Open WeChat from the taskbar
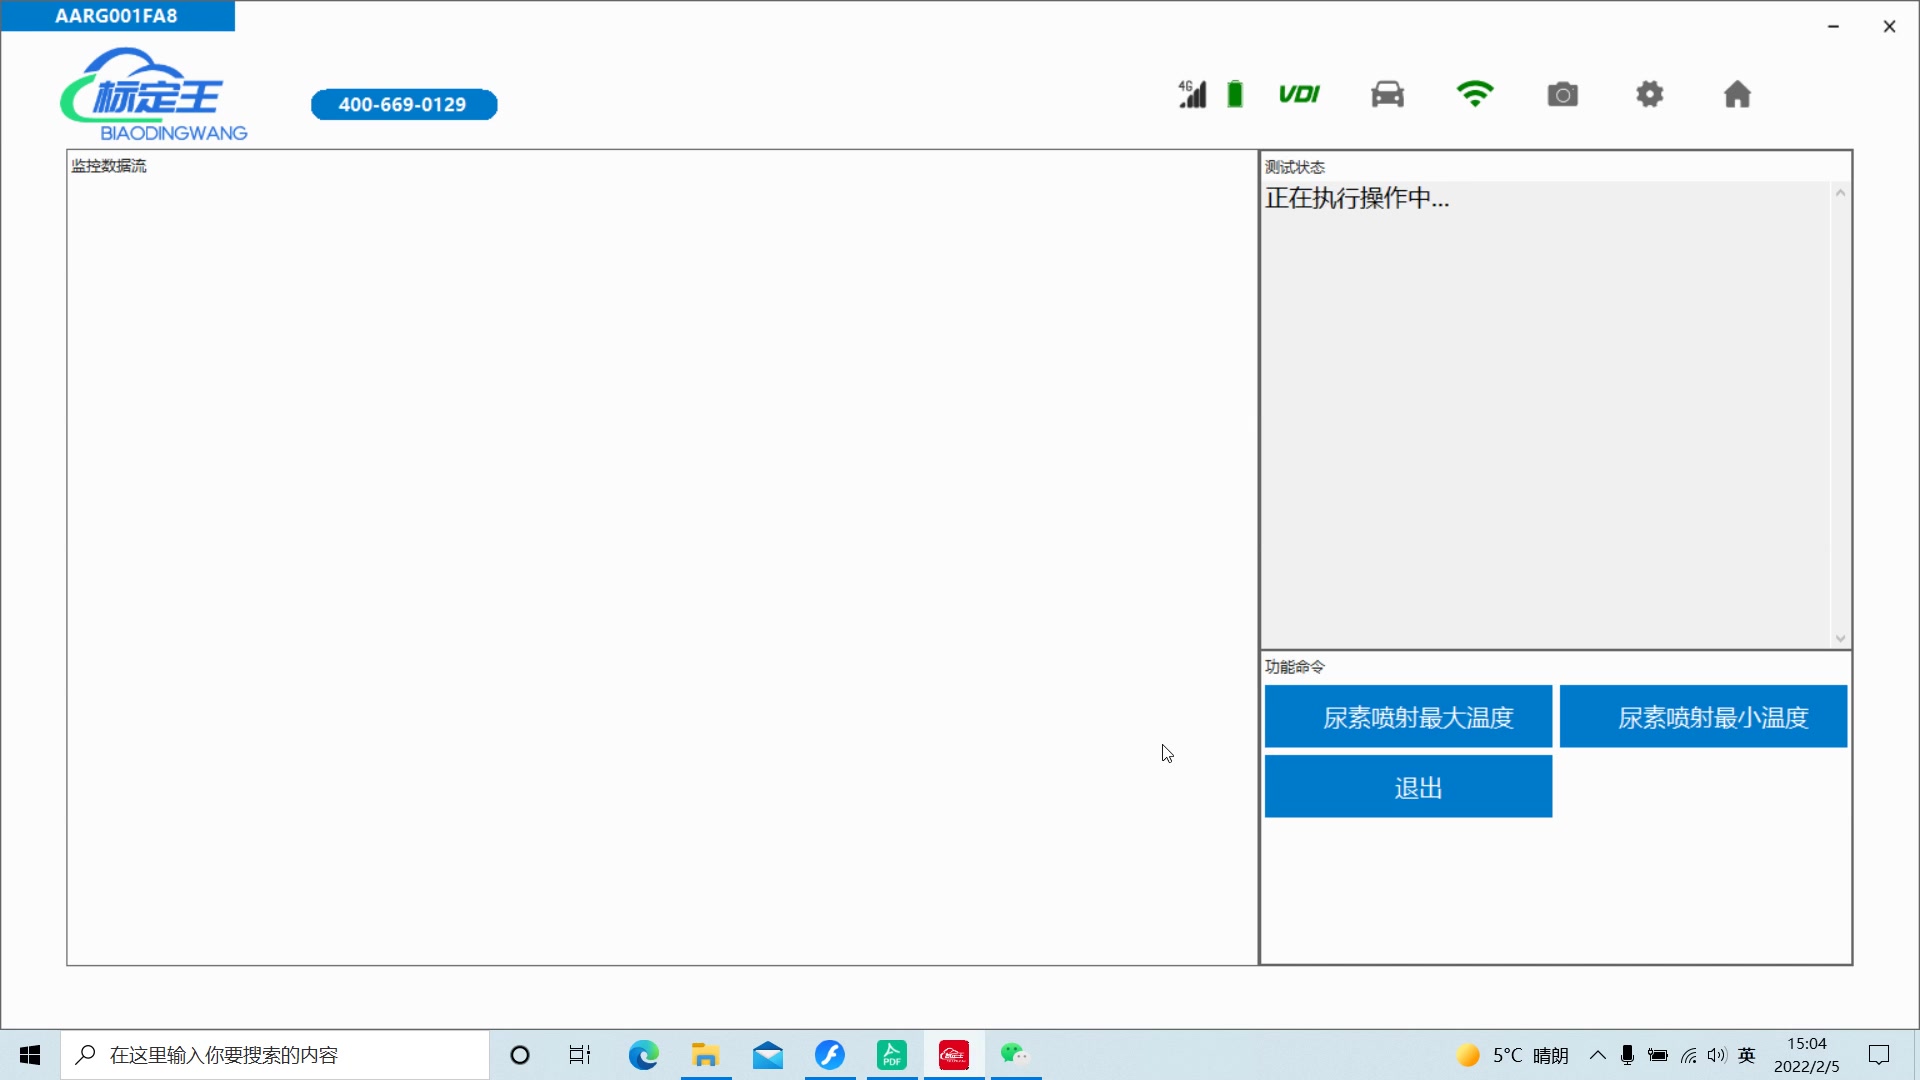This screenshot has width=1920, height=1080. pos(1015,1055)
